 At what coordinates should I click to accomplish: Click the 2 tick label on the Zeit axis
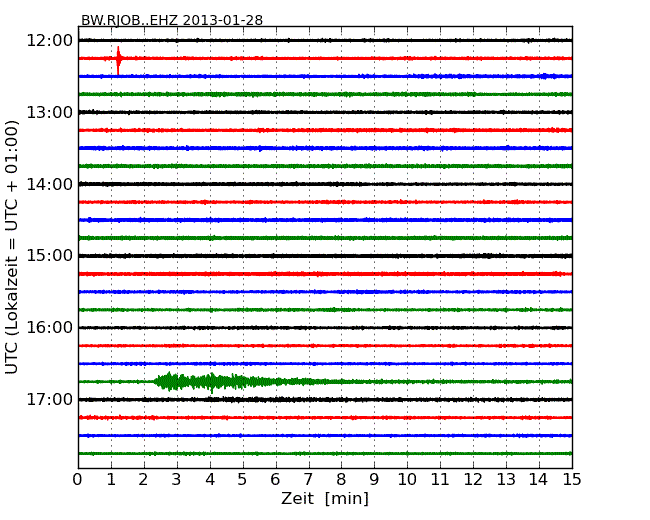point(143,480)
